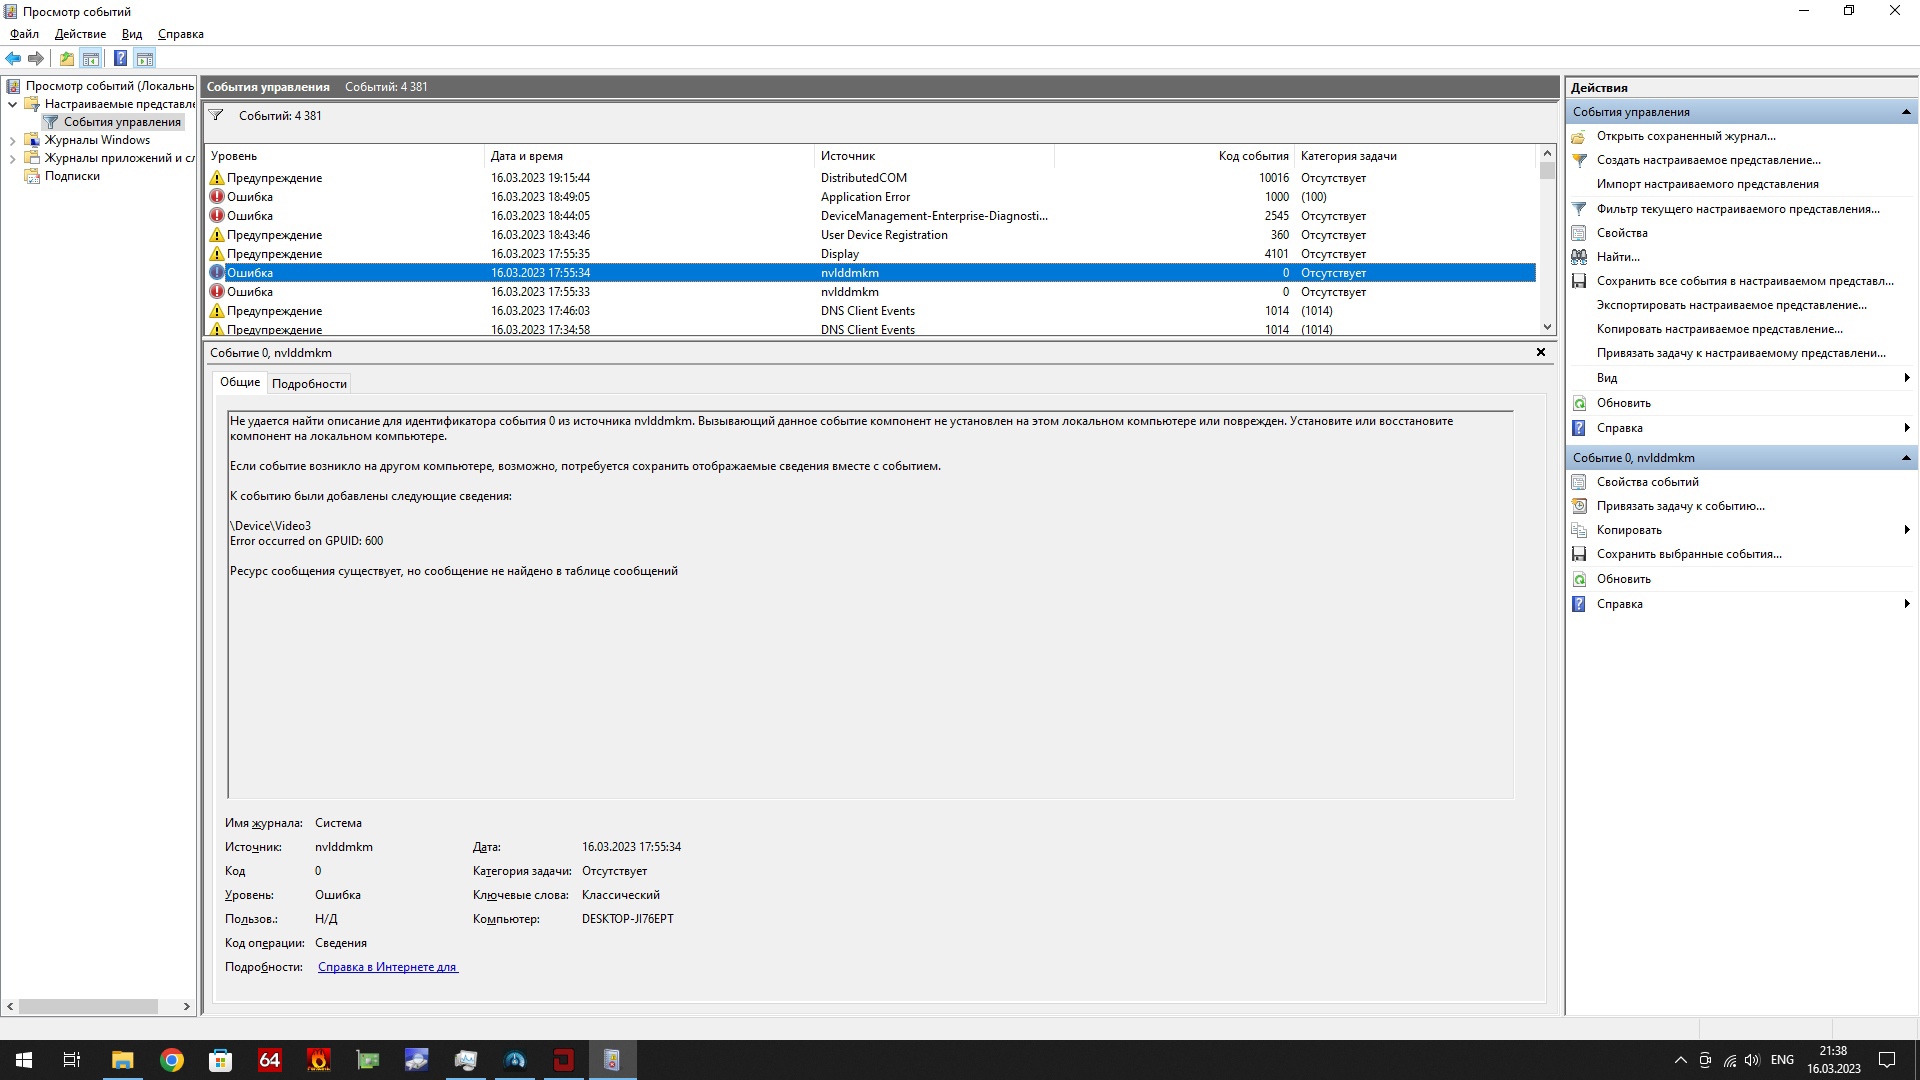
Task: Click Refresh under the Events section
Action: [x=1623, y=403]
